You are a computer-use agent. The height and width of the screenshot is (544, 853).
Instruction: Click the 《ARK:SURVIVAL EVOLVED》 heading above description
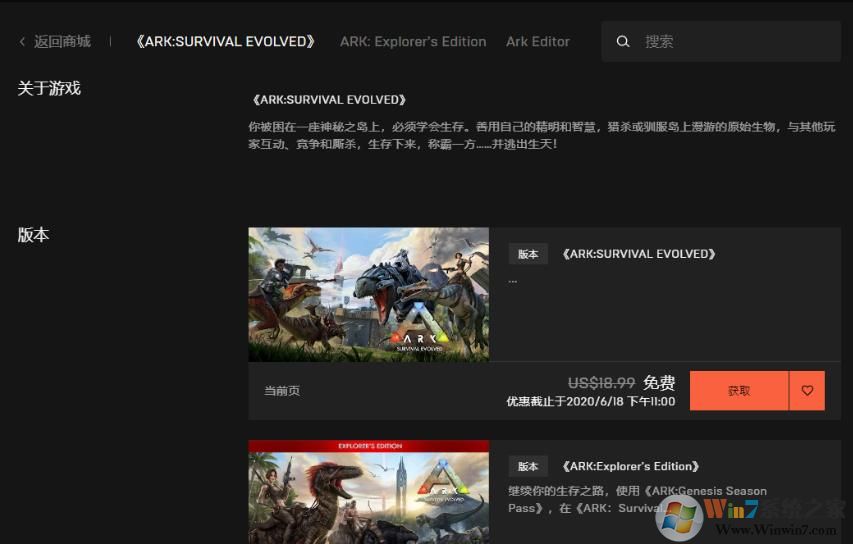point(329,100)
